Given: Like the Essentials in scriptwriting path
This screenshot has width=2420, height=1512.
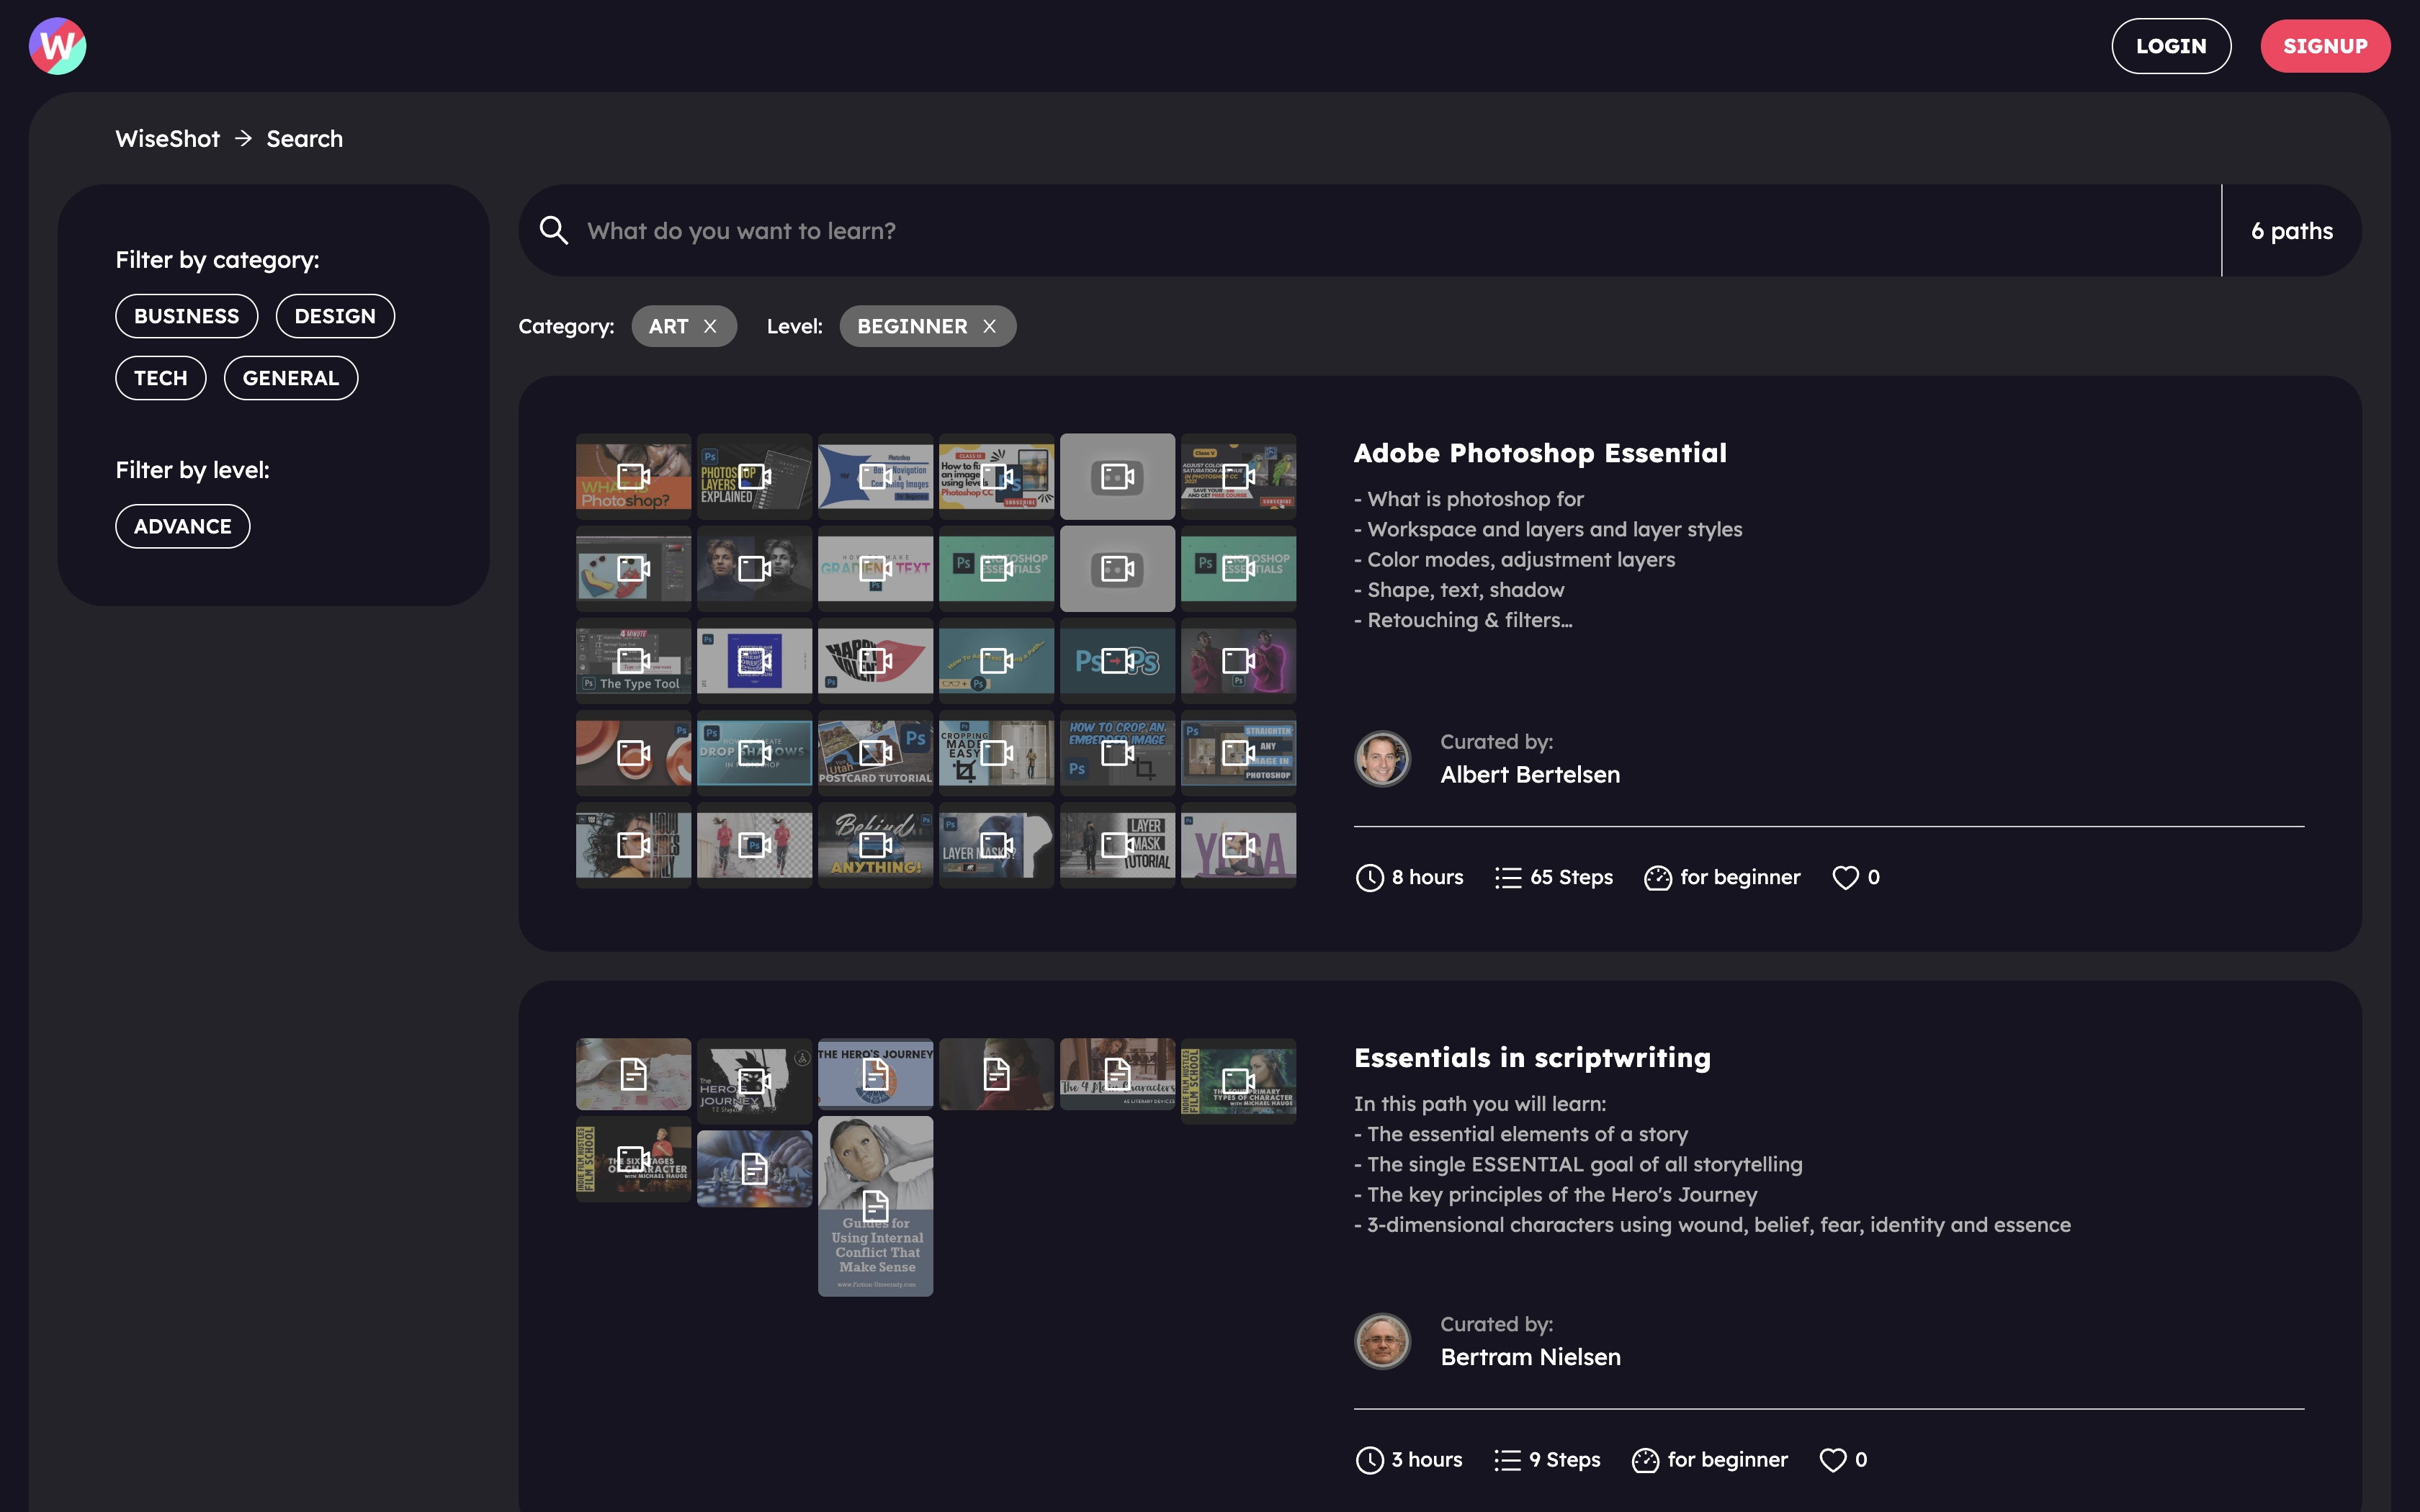Looking at the screenshot, I should (x=1832, y=1460).
